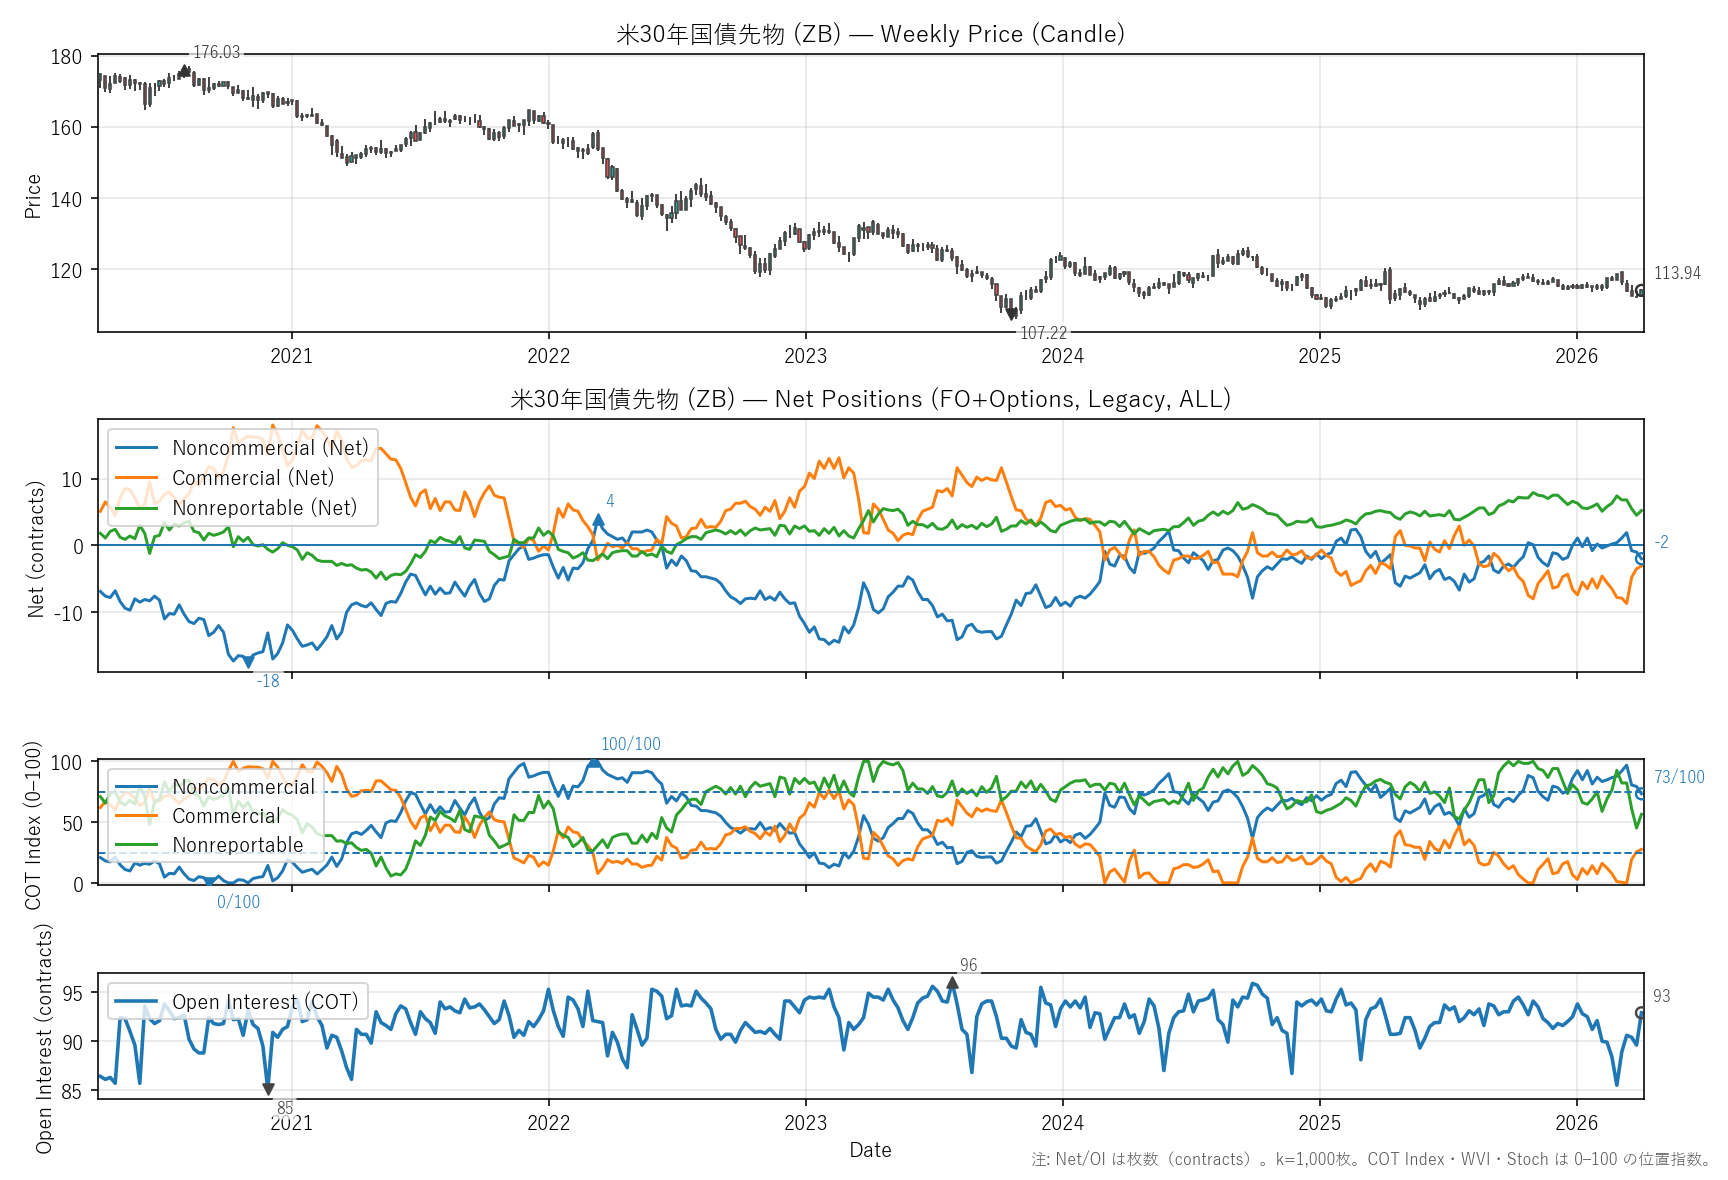Viewport: 1728px width, 1180px height.
Task: Click the price high triangle marker at 176.03
Action: pos(184,70)
